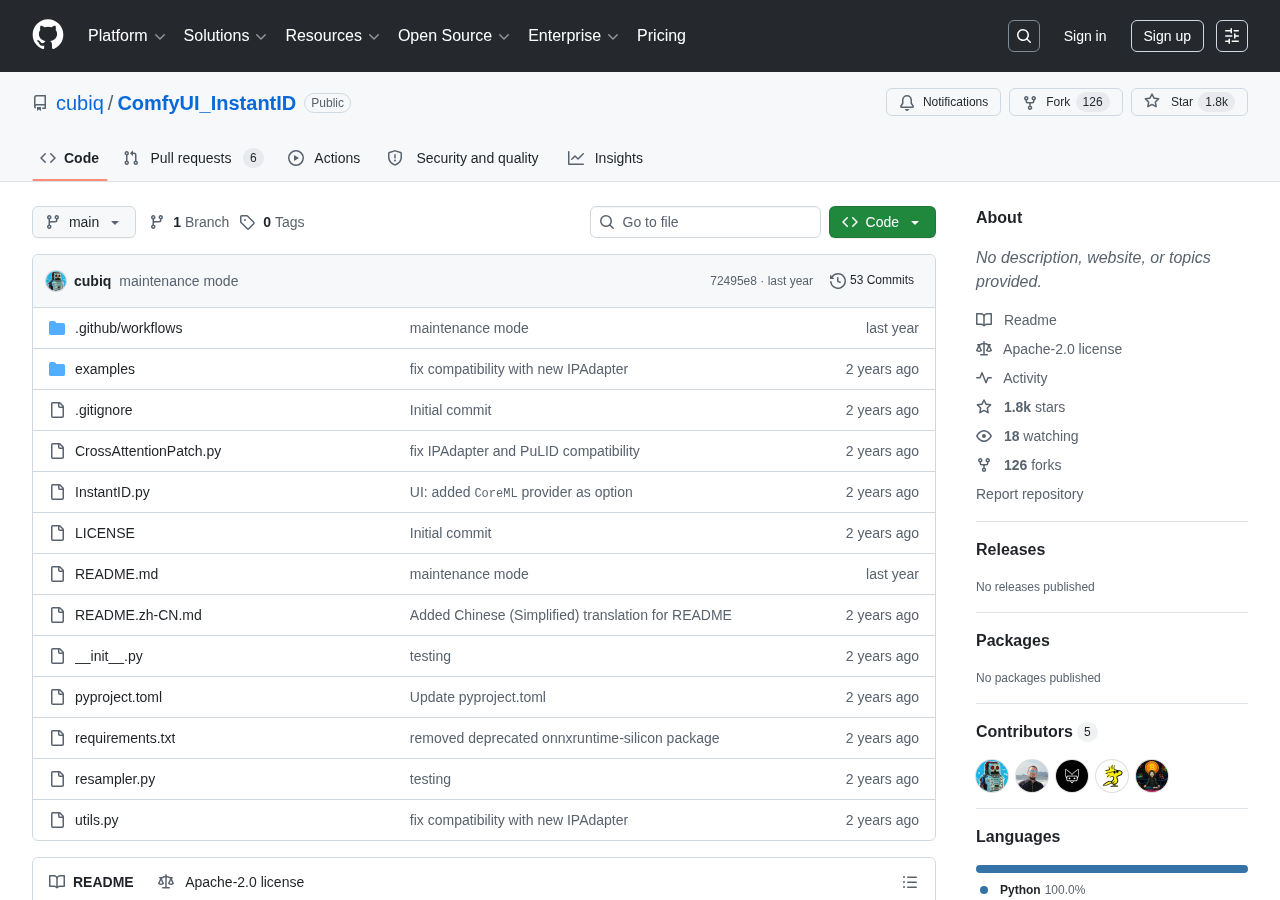Viewport: 1280px width, 900px height.
Task: Open the main branch selector dropdown
Action: tap(84, 222)
